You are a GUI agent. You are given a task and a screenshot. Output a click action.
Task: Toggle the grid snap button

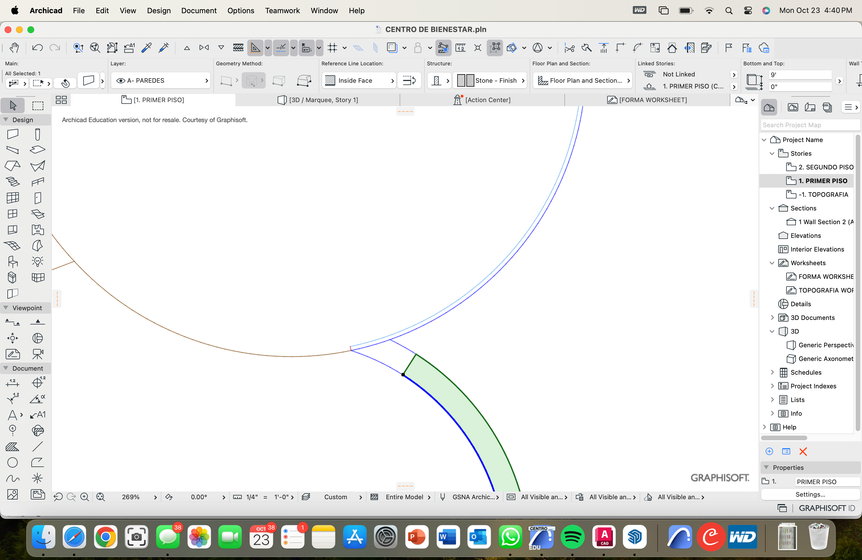click(x=332, y=48)
